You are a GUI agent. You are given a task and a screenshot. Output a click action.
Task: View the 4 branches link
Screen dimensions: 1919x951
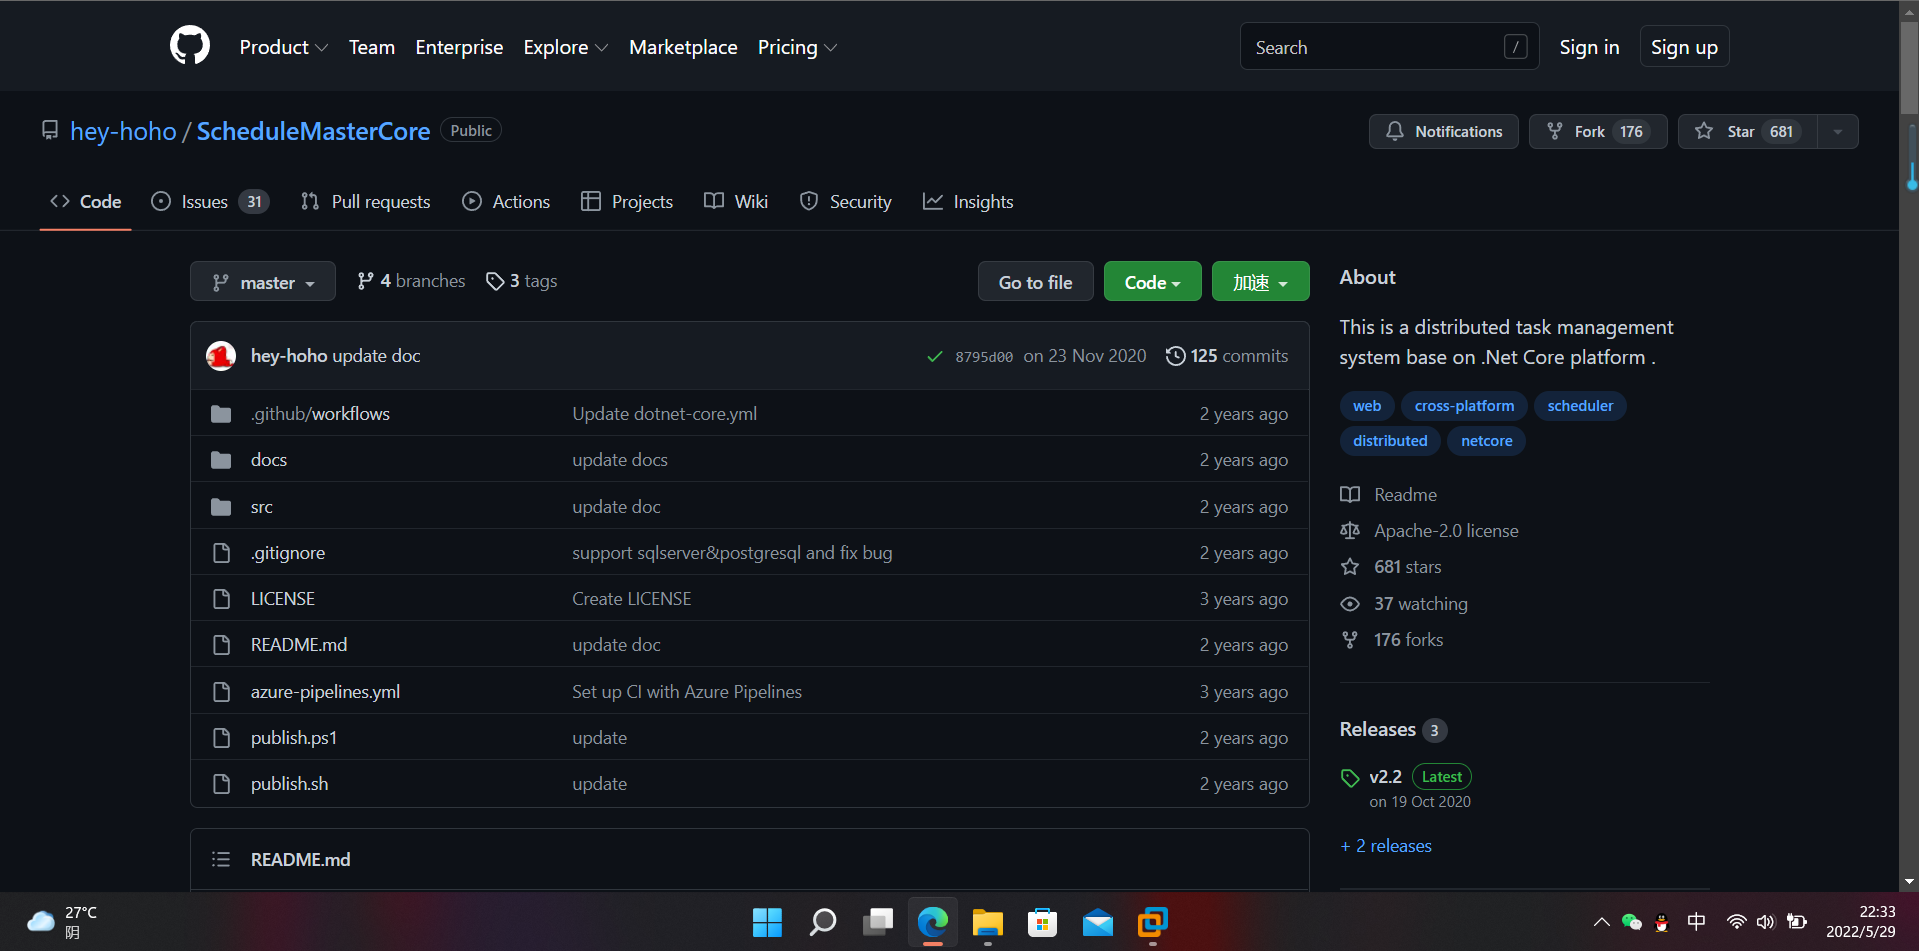point(411,282)
